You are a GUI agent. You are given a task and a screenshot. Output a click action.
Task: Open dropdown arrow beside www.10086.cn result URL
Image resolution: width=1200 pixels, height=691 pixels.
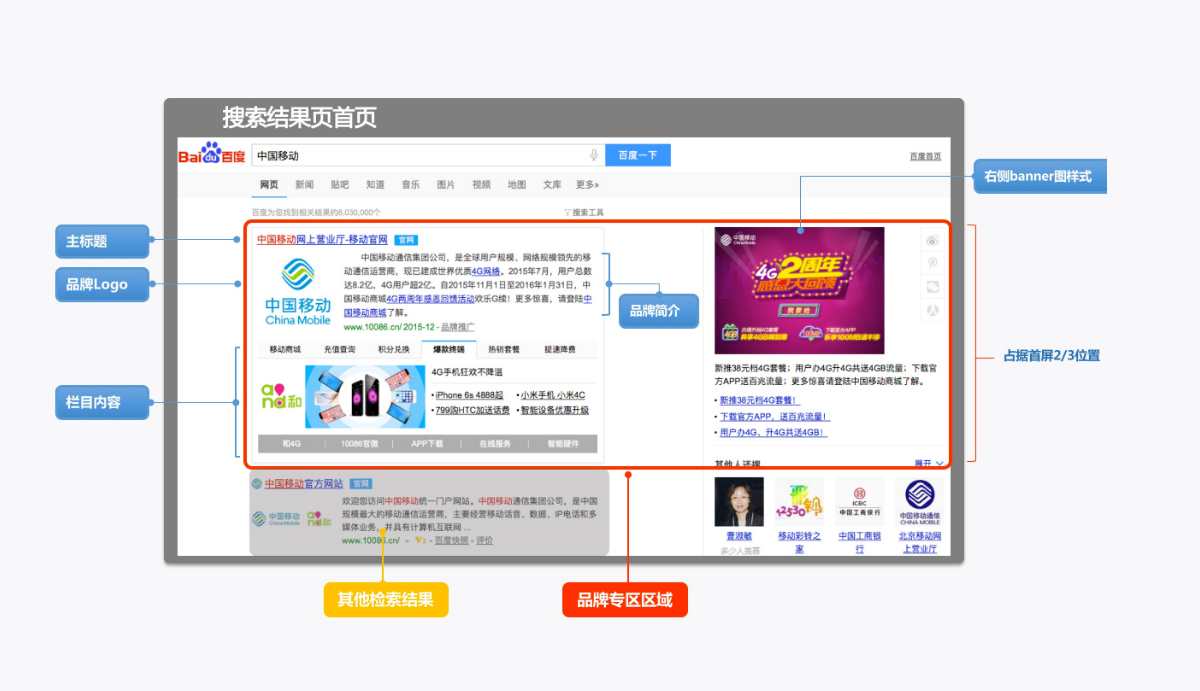[x=406, y=541]
